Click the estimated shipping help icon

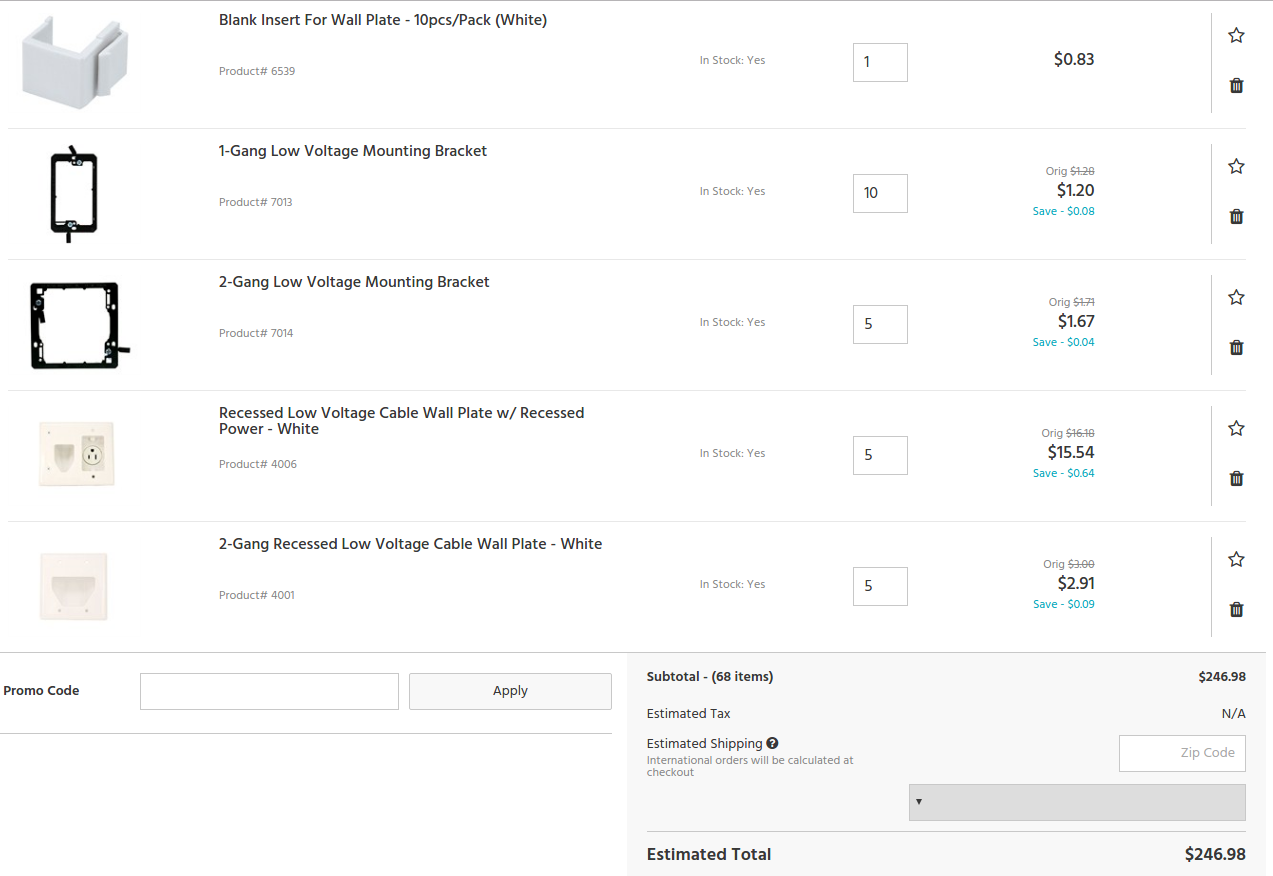[772, 744]
